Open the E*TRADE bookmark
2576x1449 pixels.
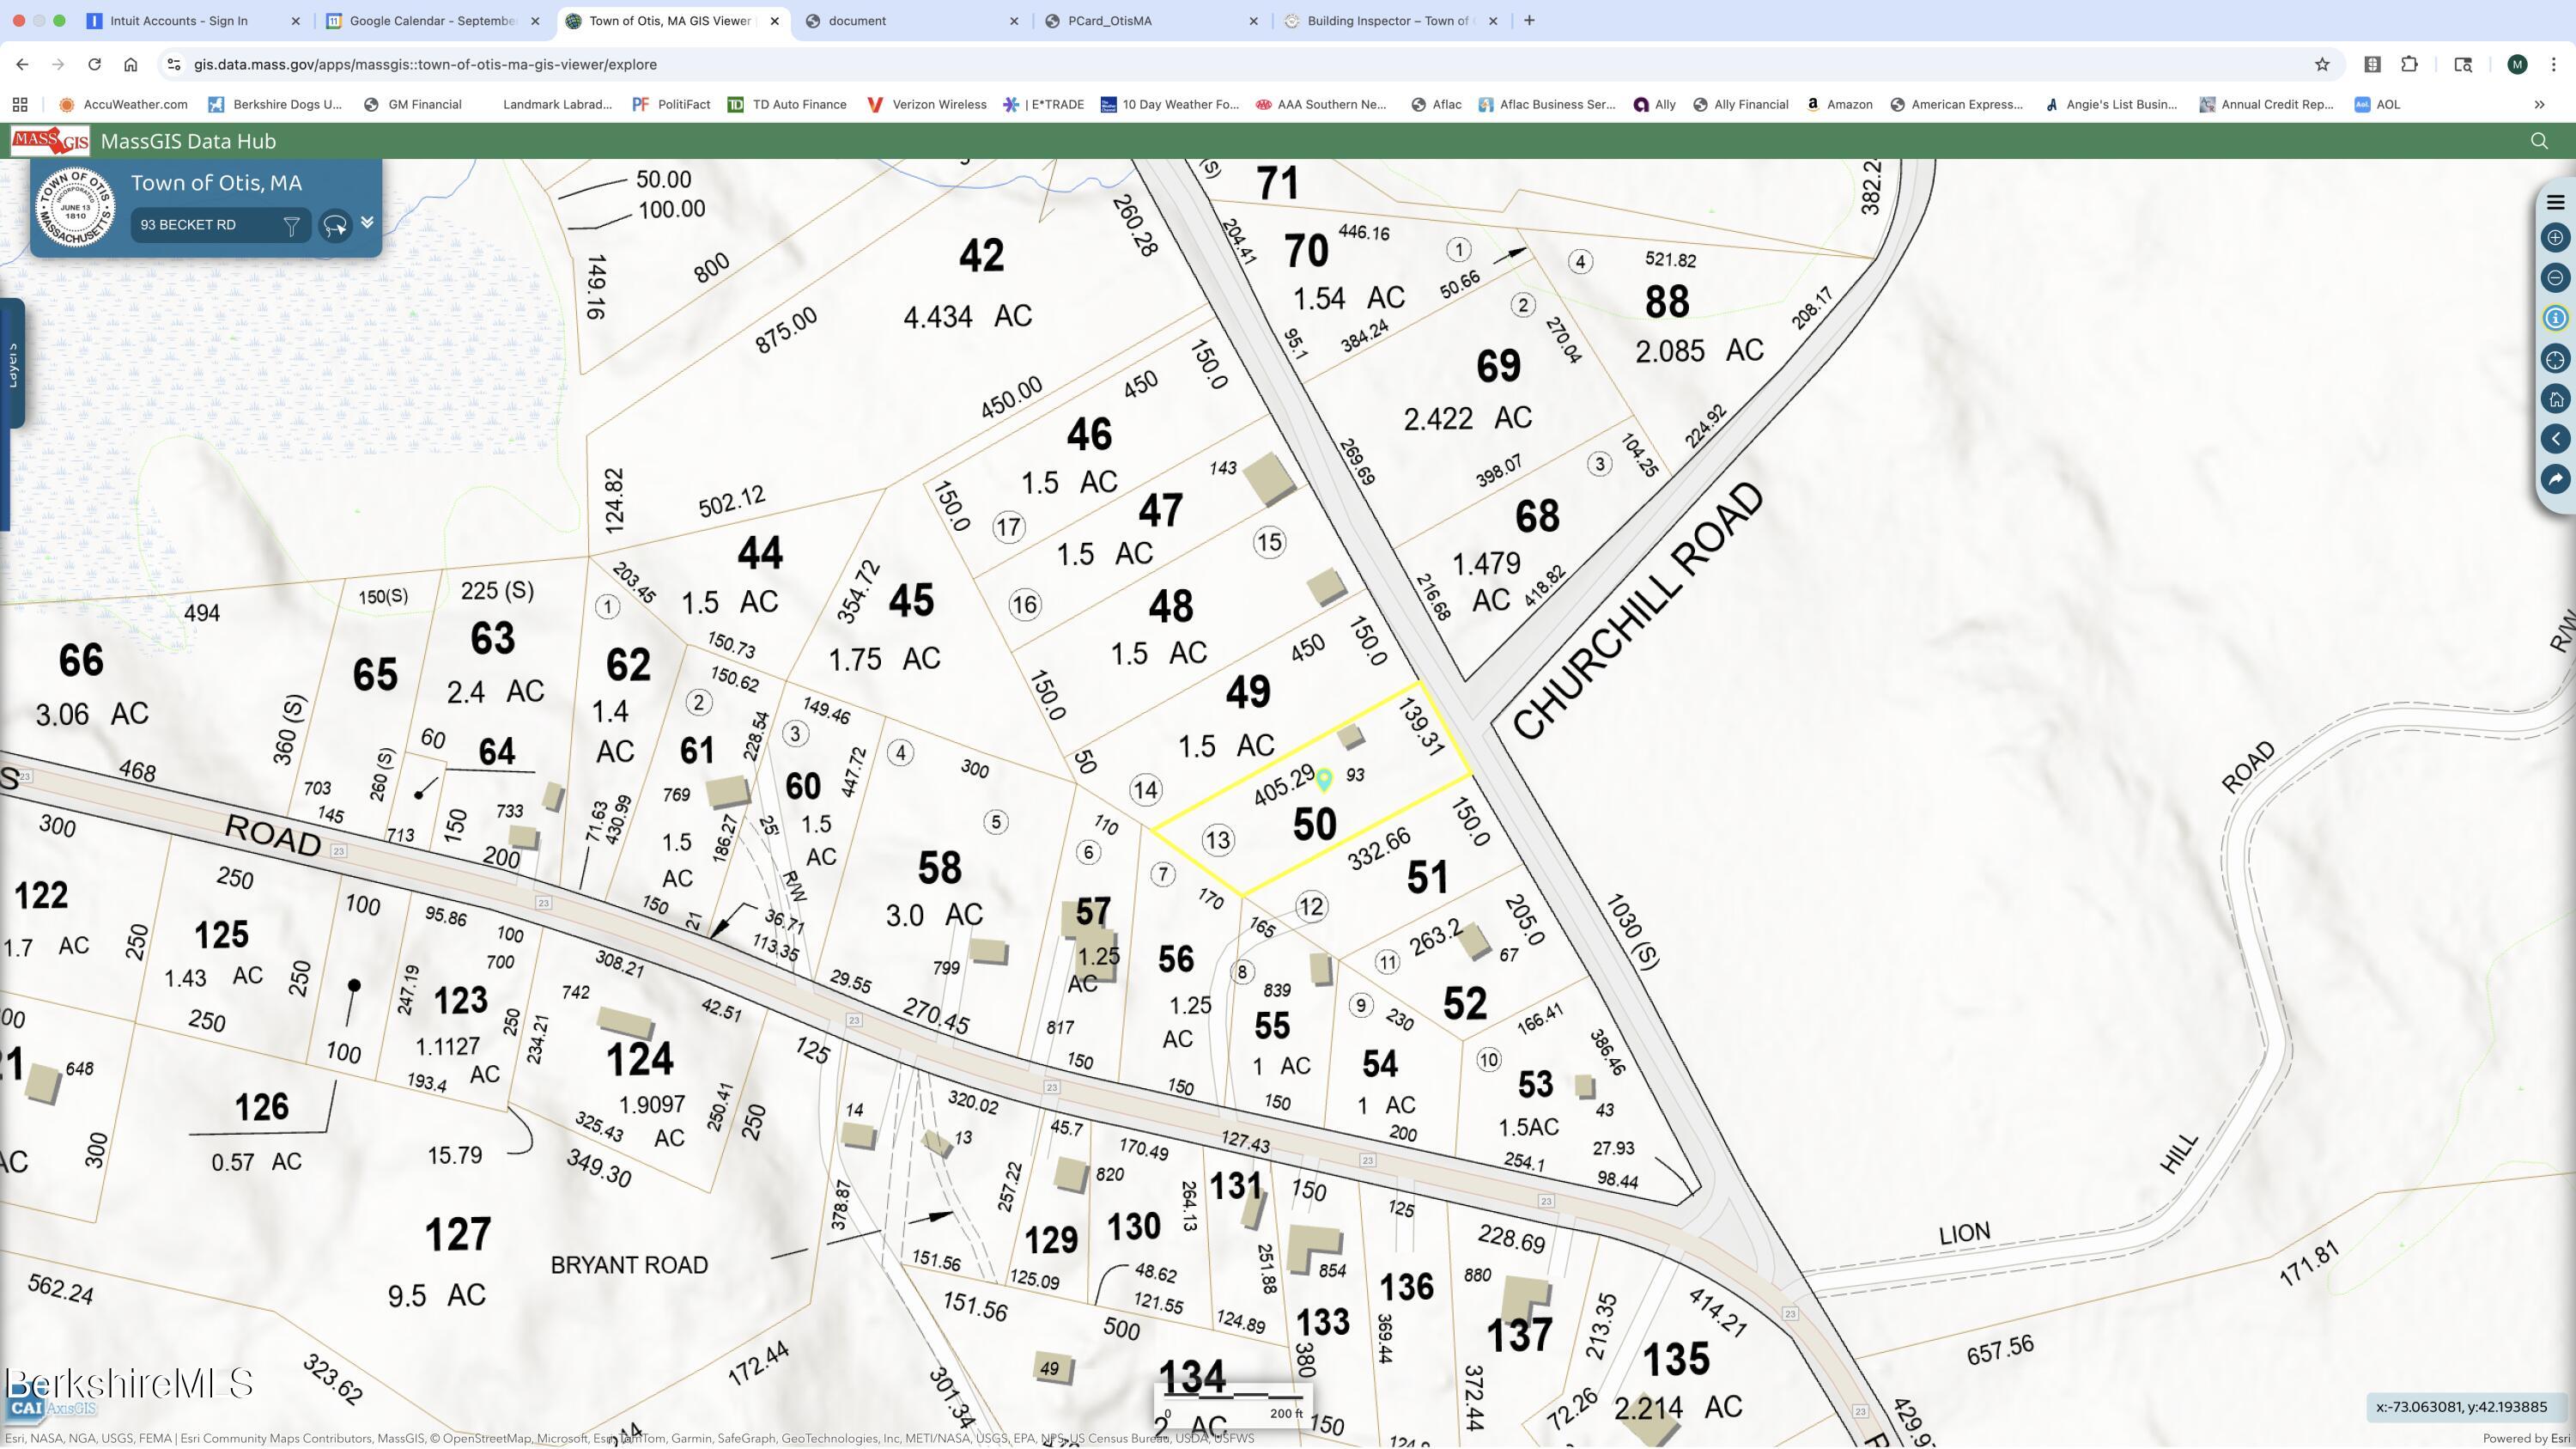pyautogui.click(x=1044, y=104)
